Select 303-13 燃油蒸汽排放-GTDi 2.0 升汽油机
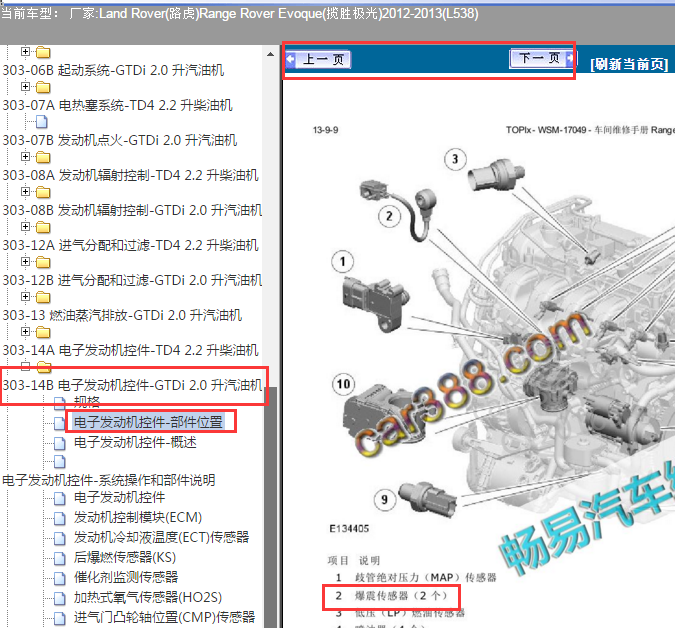The height and width of the screenshot is (628, 675). pyautogui.click(x=122, y=315)
